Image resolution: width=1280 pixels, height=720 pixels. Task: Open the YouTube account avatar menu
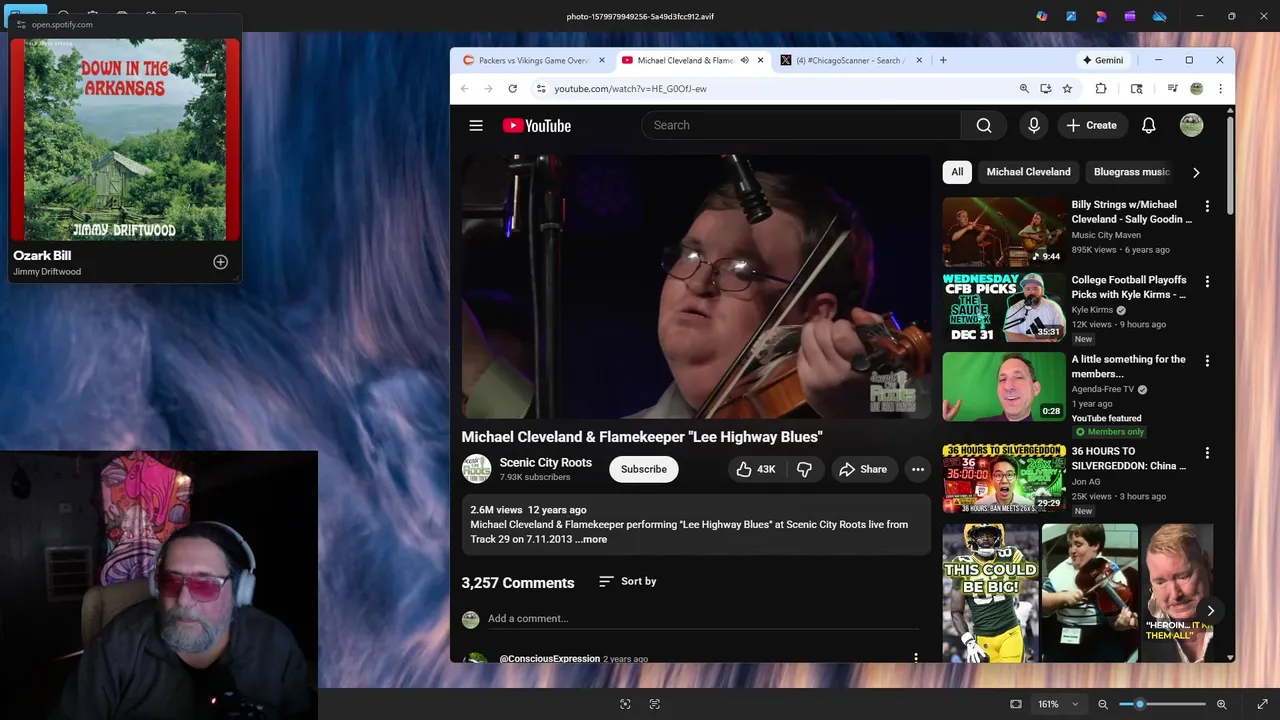(1191, 125)
